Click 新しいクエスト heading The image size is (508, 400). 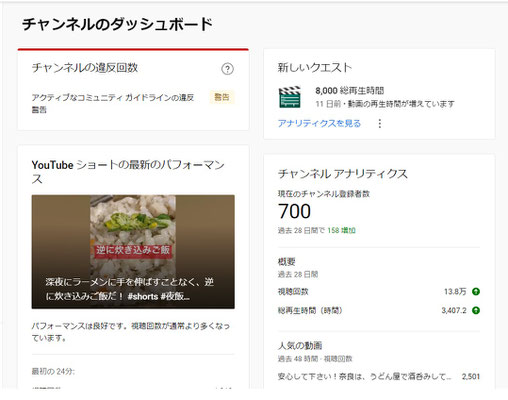click(315, 67)
